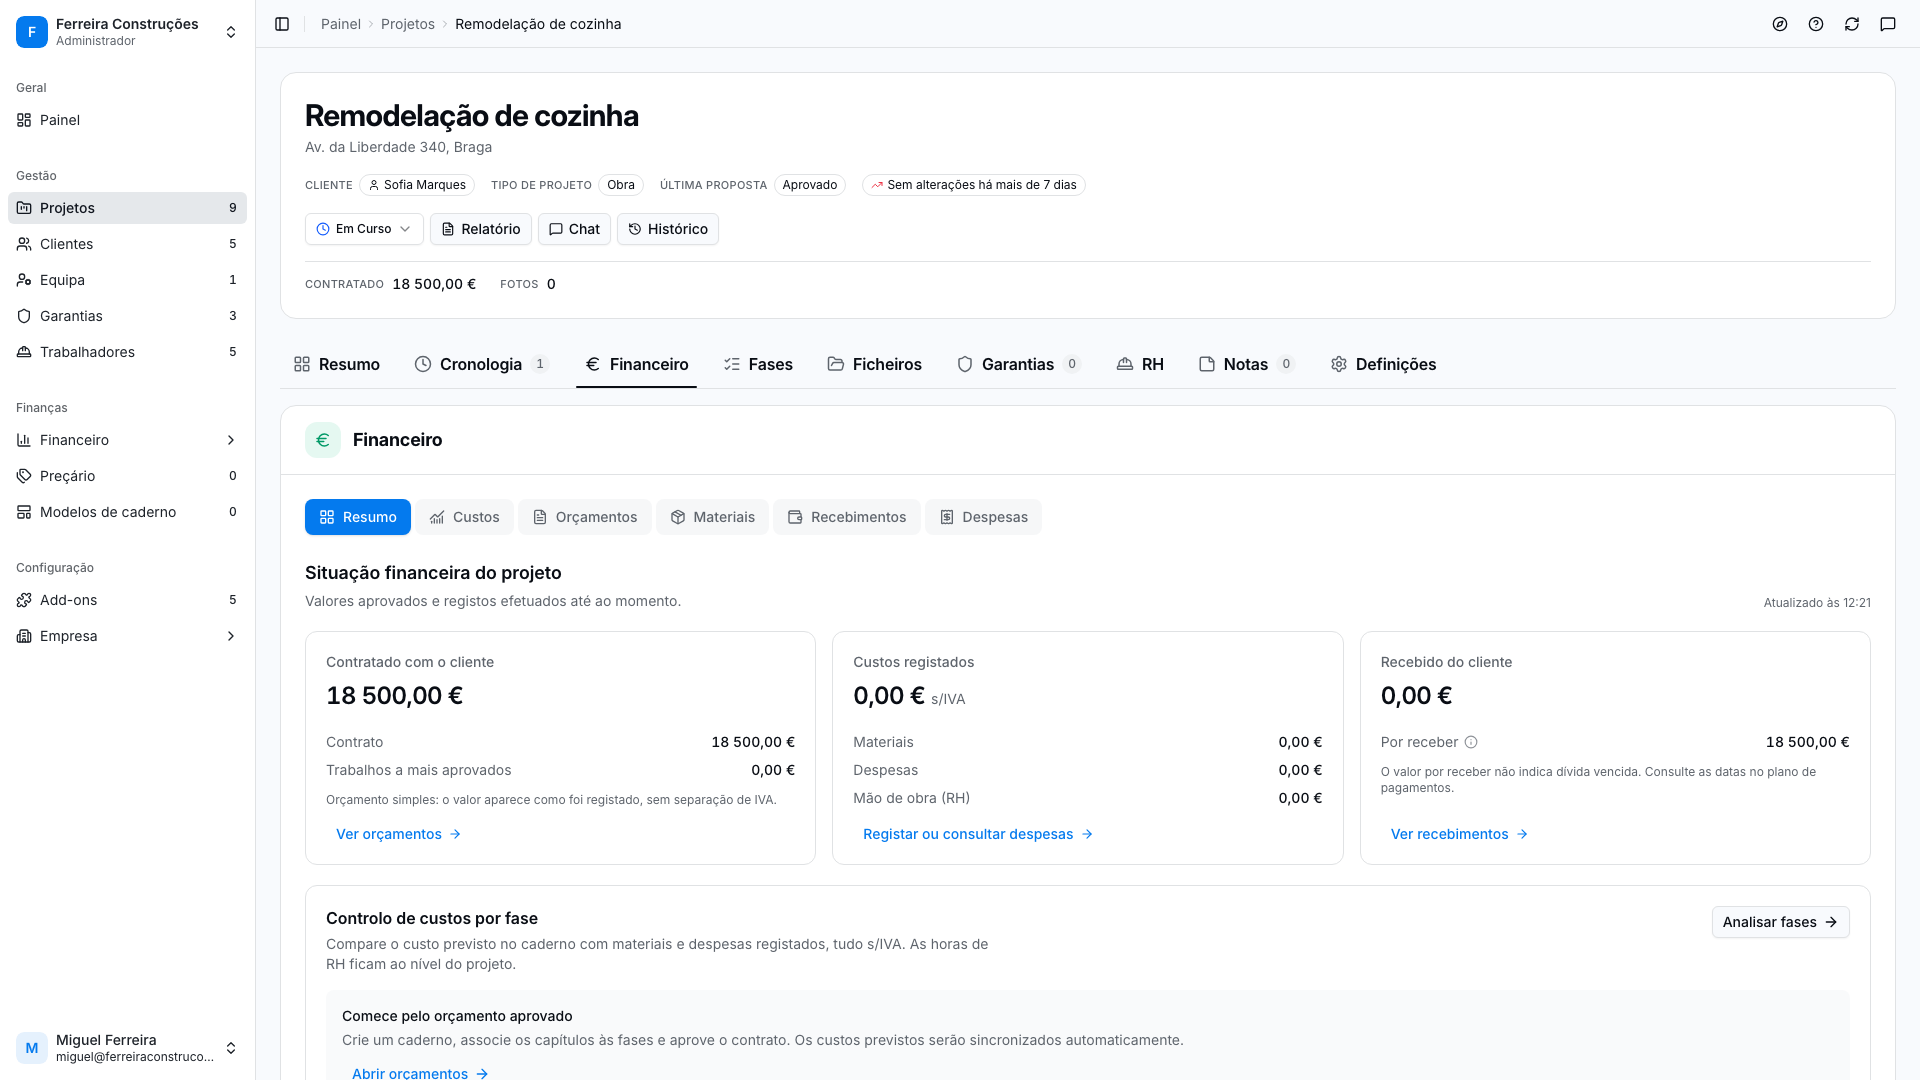The width and height of the screenshot is (1920, 1080).
Task: Open the project Chat button
Action: pos(574,229)
